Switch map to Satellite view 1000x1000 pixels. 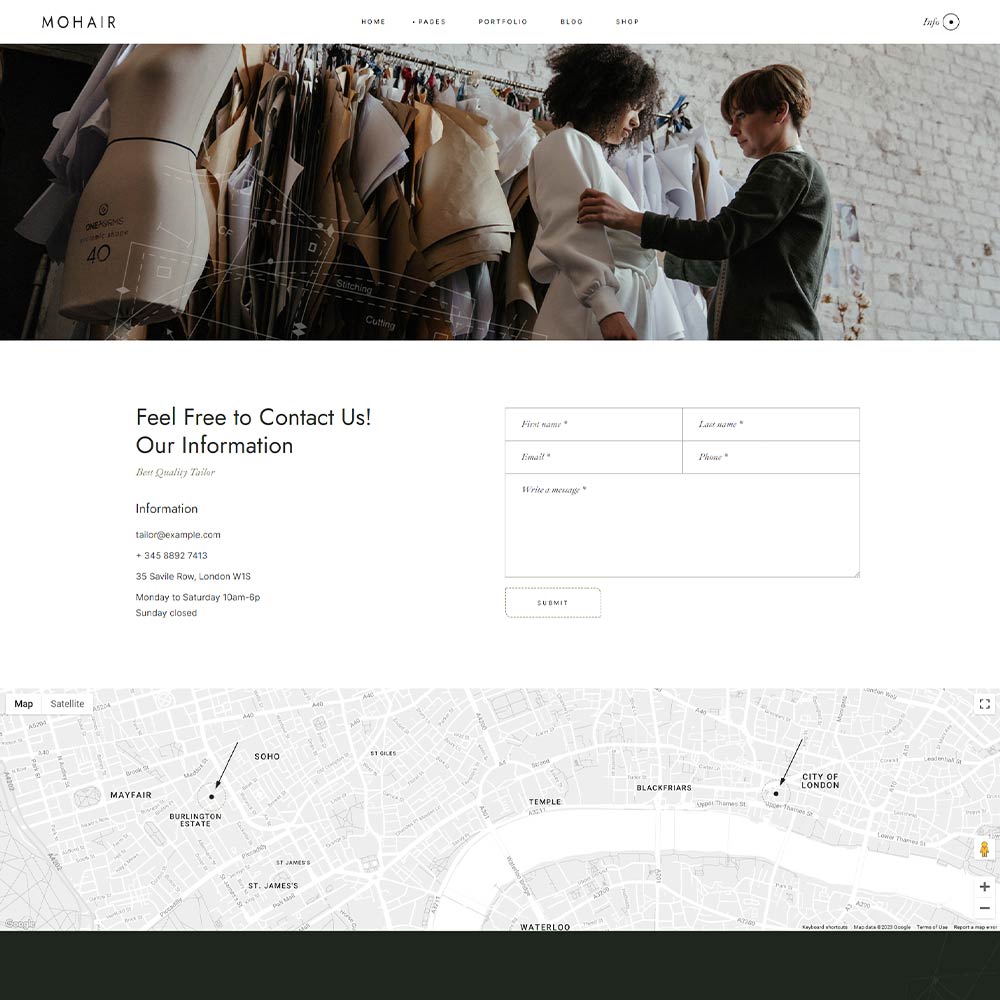[x=67, y=704]
